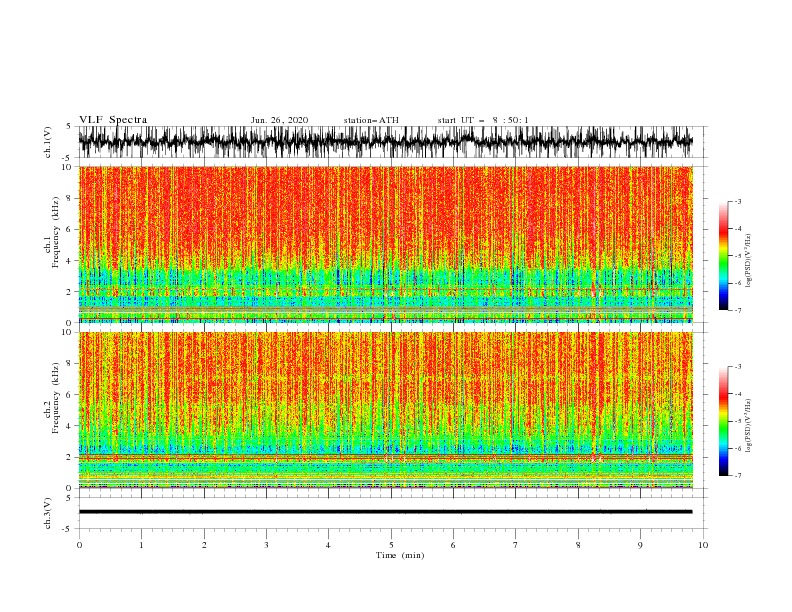Click the "ch.3(V)" axis label
The width and height of the screenshot is (792, 612).
click(48, 513)
